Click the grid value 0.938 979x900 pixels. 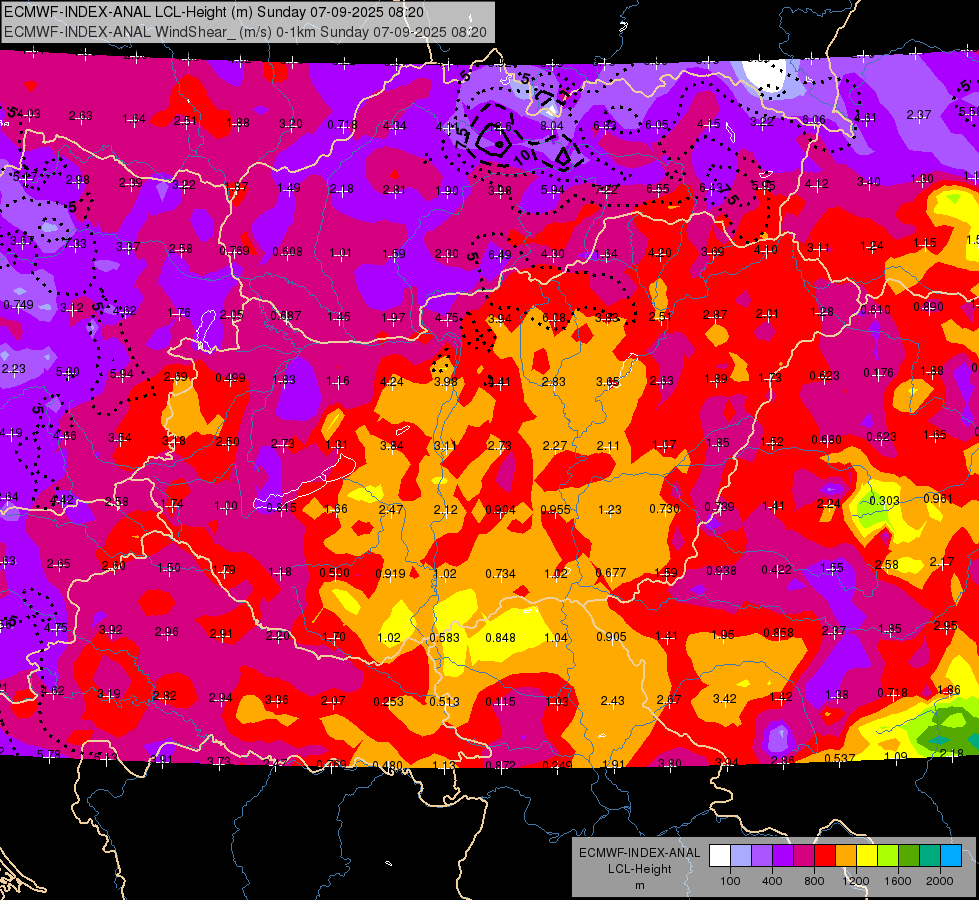tap(721, 571)
